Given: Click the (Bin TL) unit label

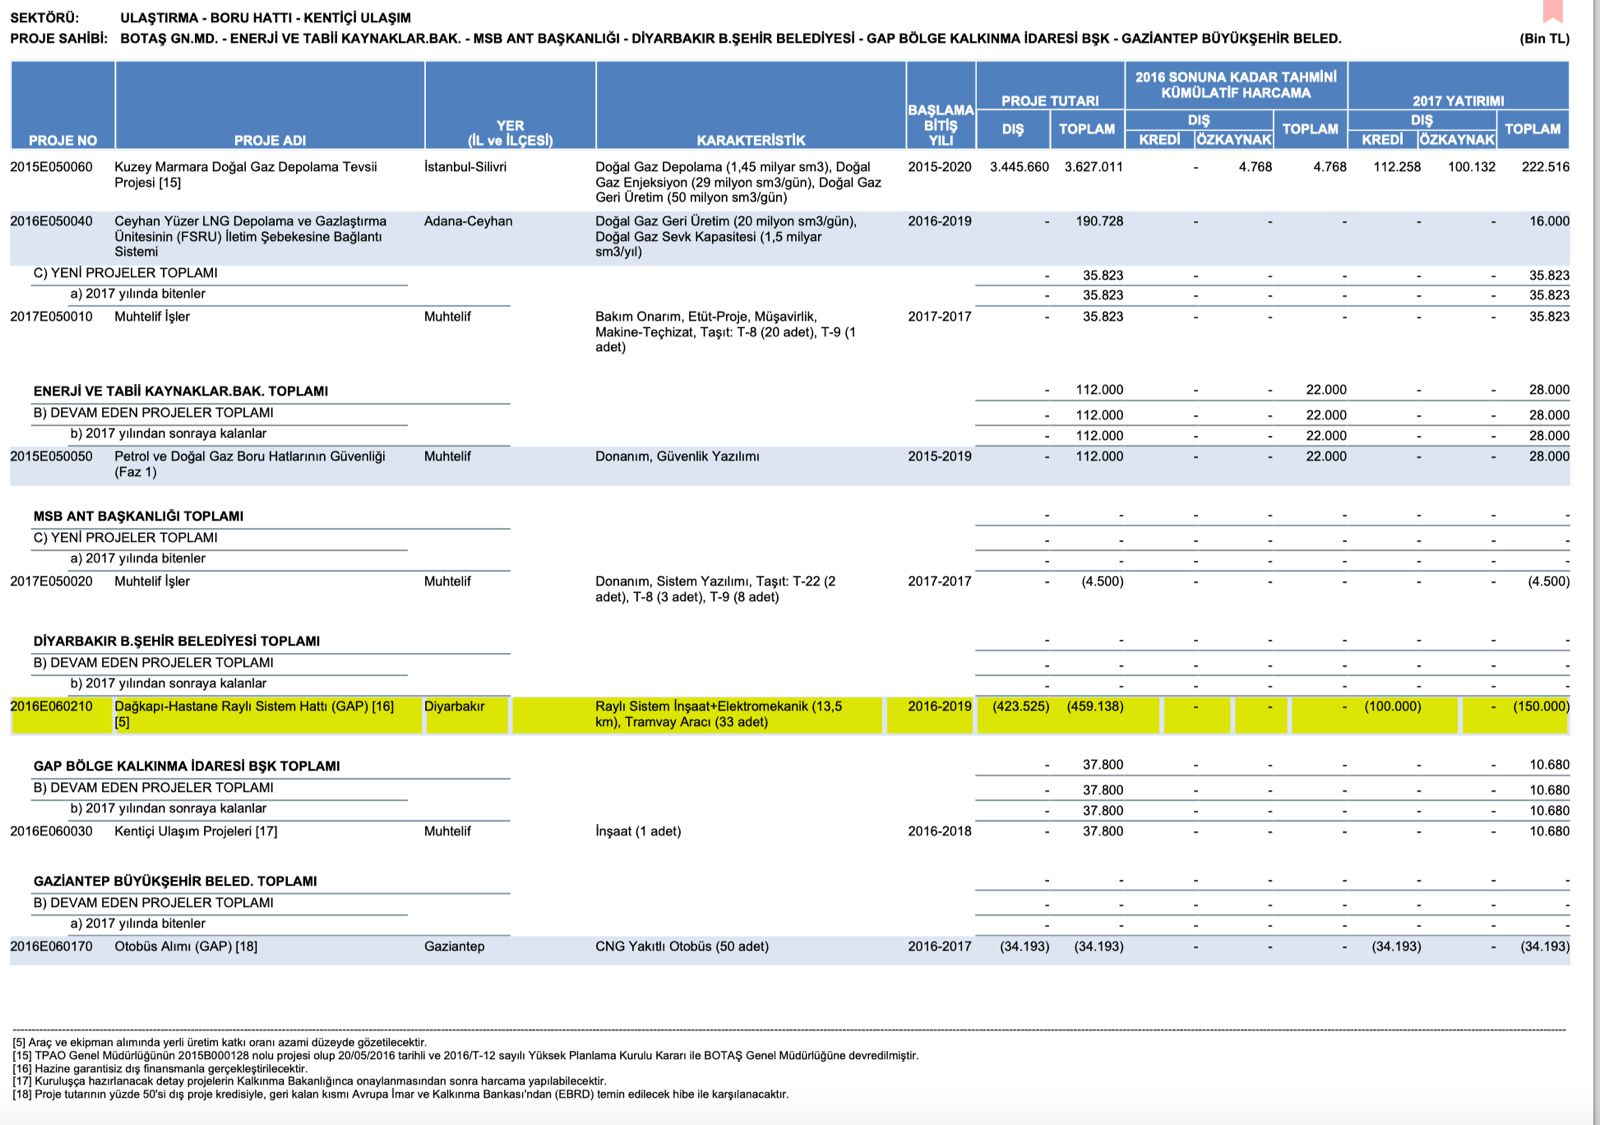Looking at the screenshot, I should 1544,39.
